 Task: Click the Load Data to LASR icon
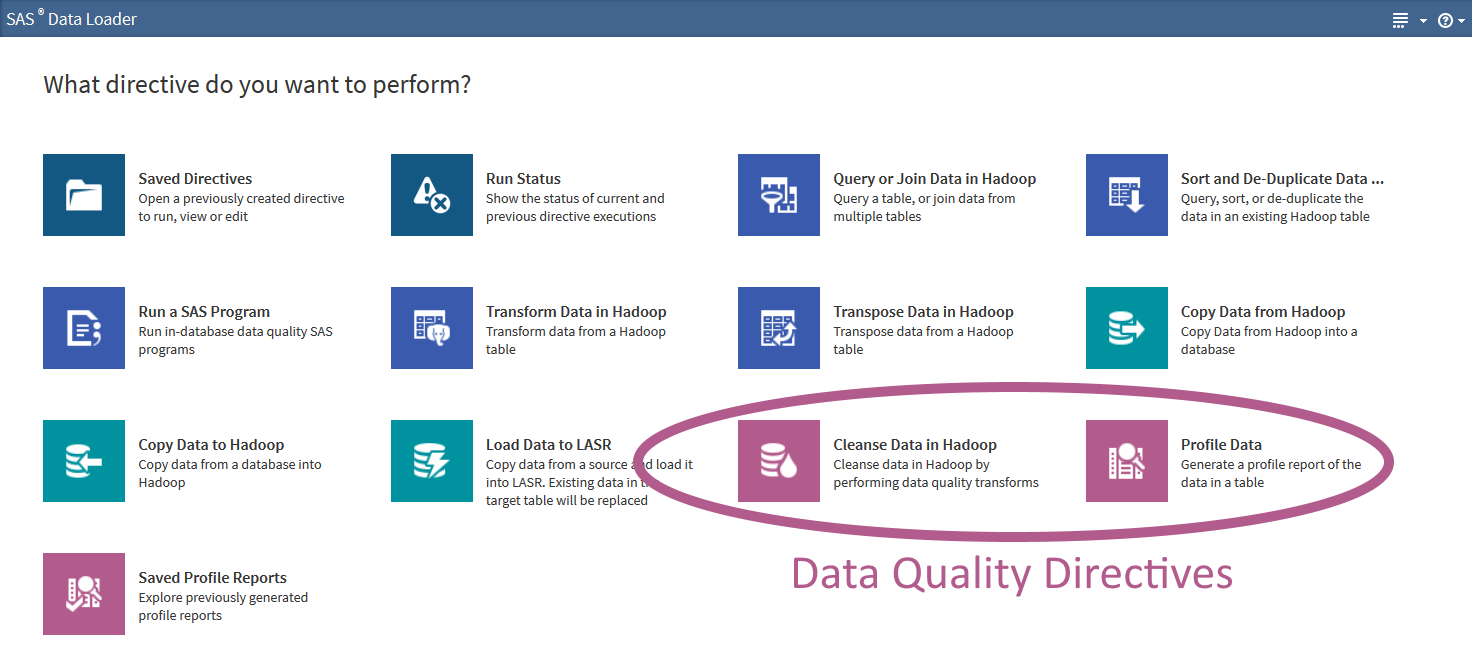pos(431,461)
